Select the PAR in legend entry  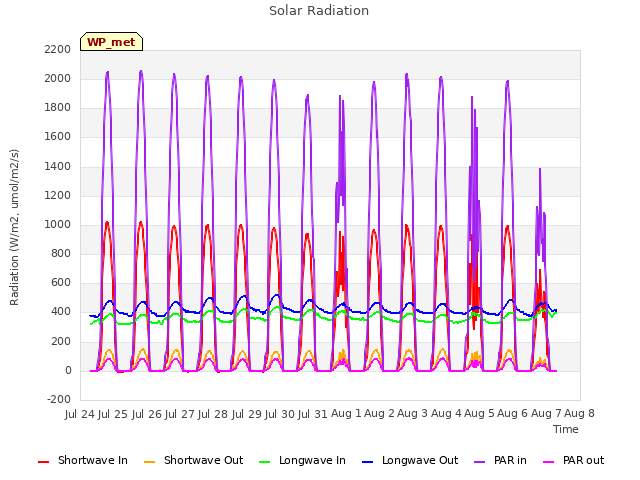click(x=500, y=460)
